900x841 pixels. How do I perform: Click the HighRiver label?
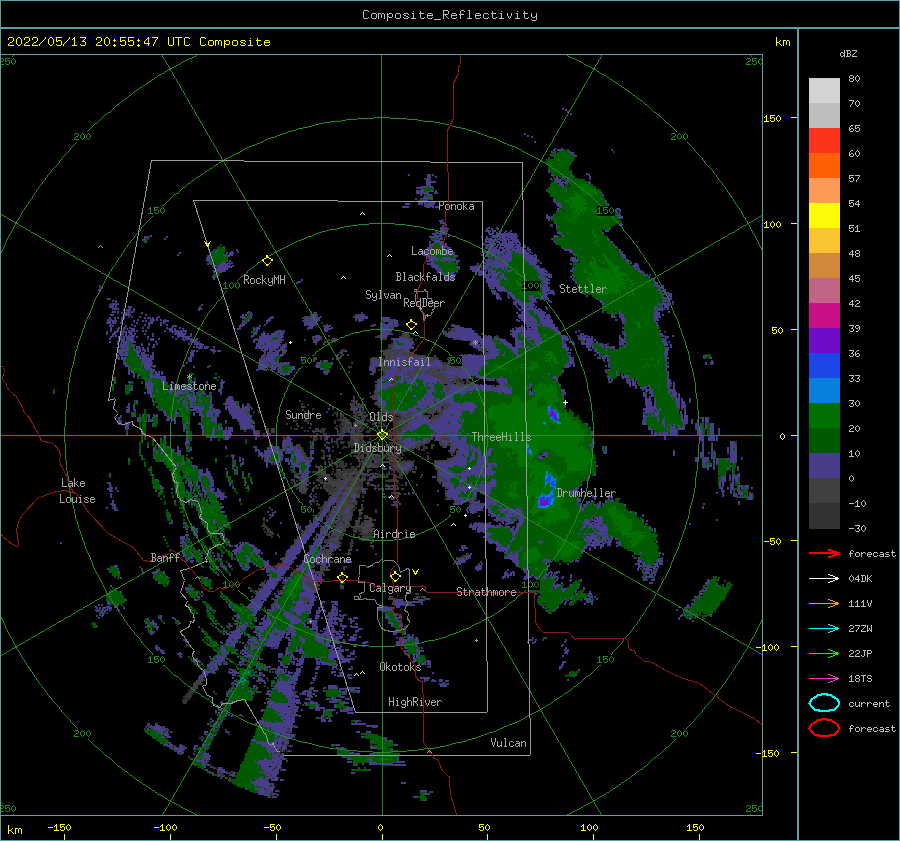[415, 702]
